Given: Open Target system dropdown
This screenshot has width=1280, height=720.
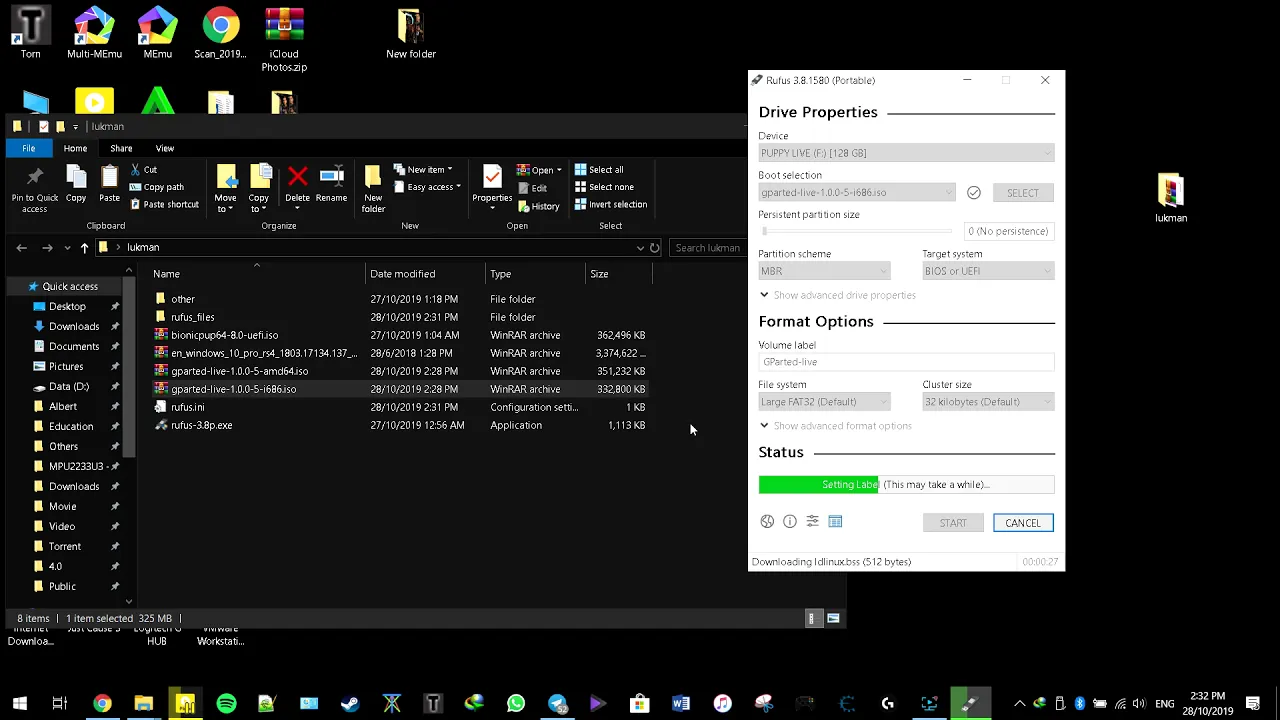Looking at the screenshot, I should (988, 271).
